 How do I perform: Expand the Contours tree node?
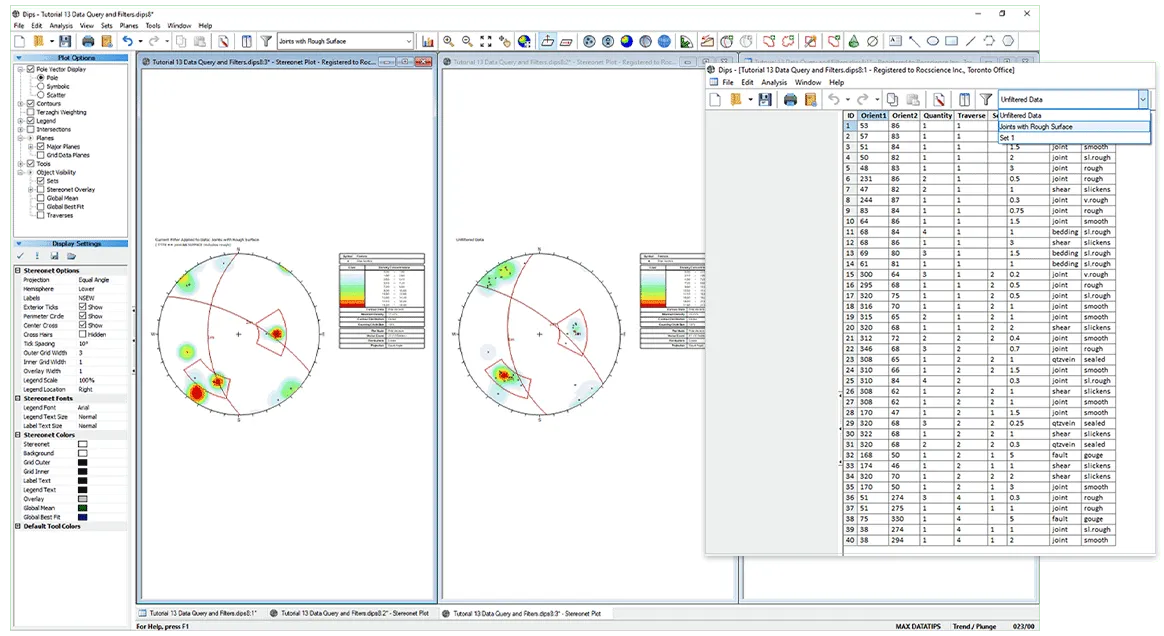(21, 104)
